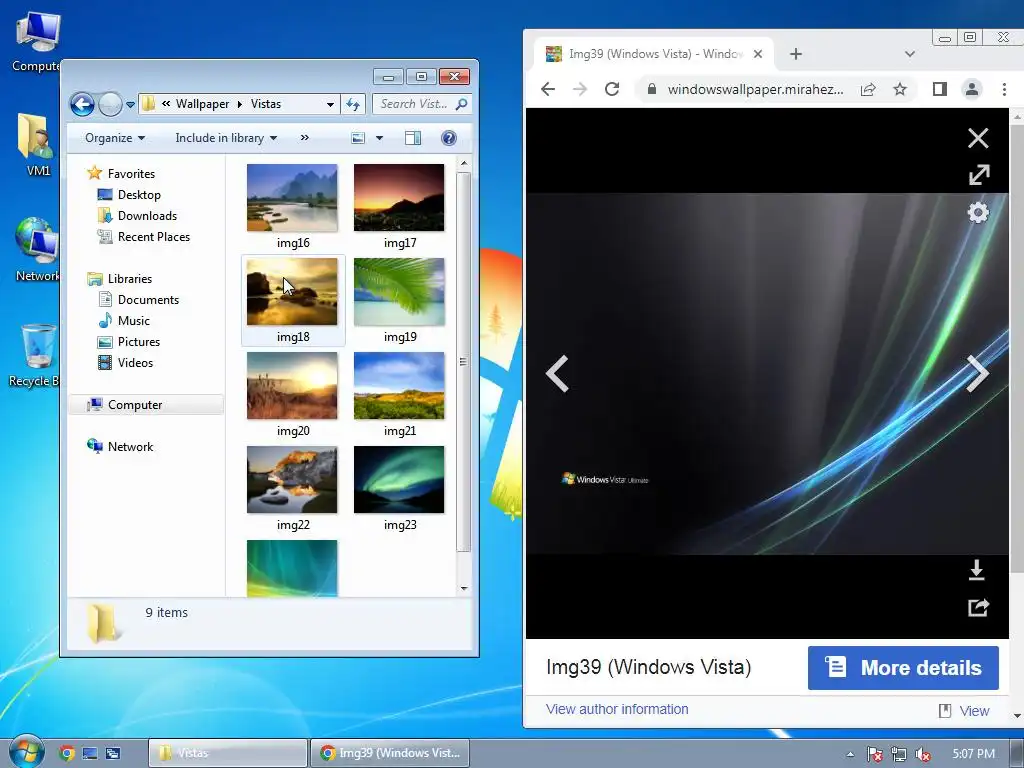
Task: Click Explorer's disabled forward arrow button
Action: [110, 104]
